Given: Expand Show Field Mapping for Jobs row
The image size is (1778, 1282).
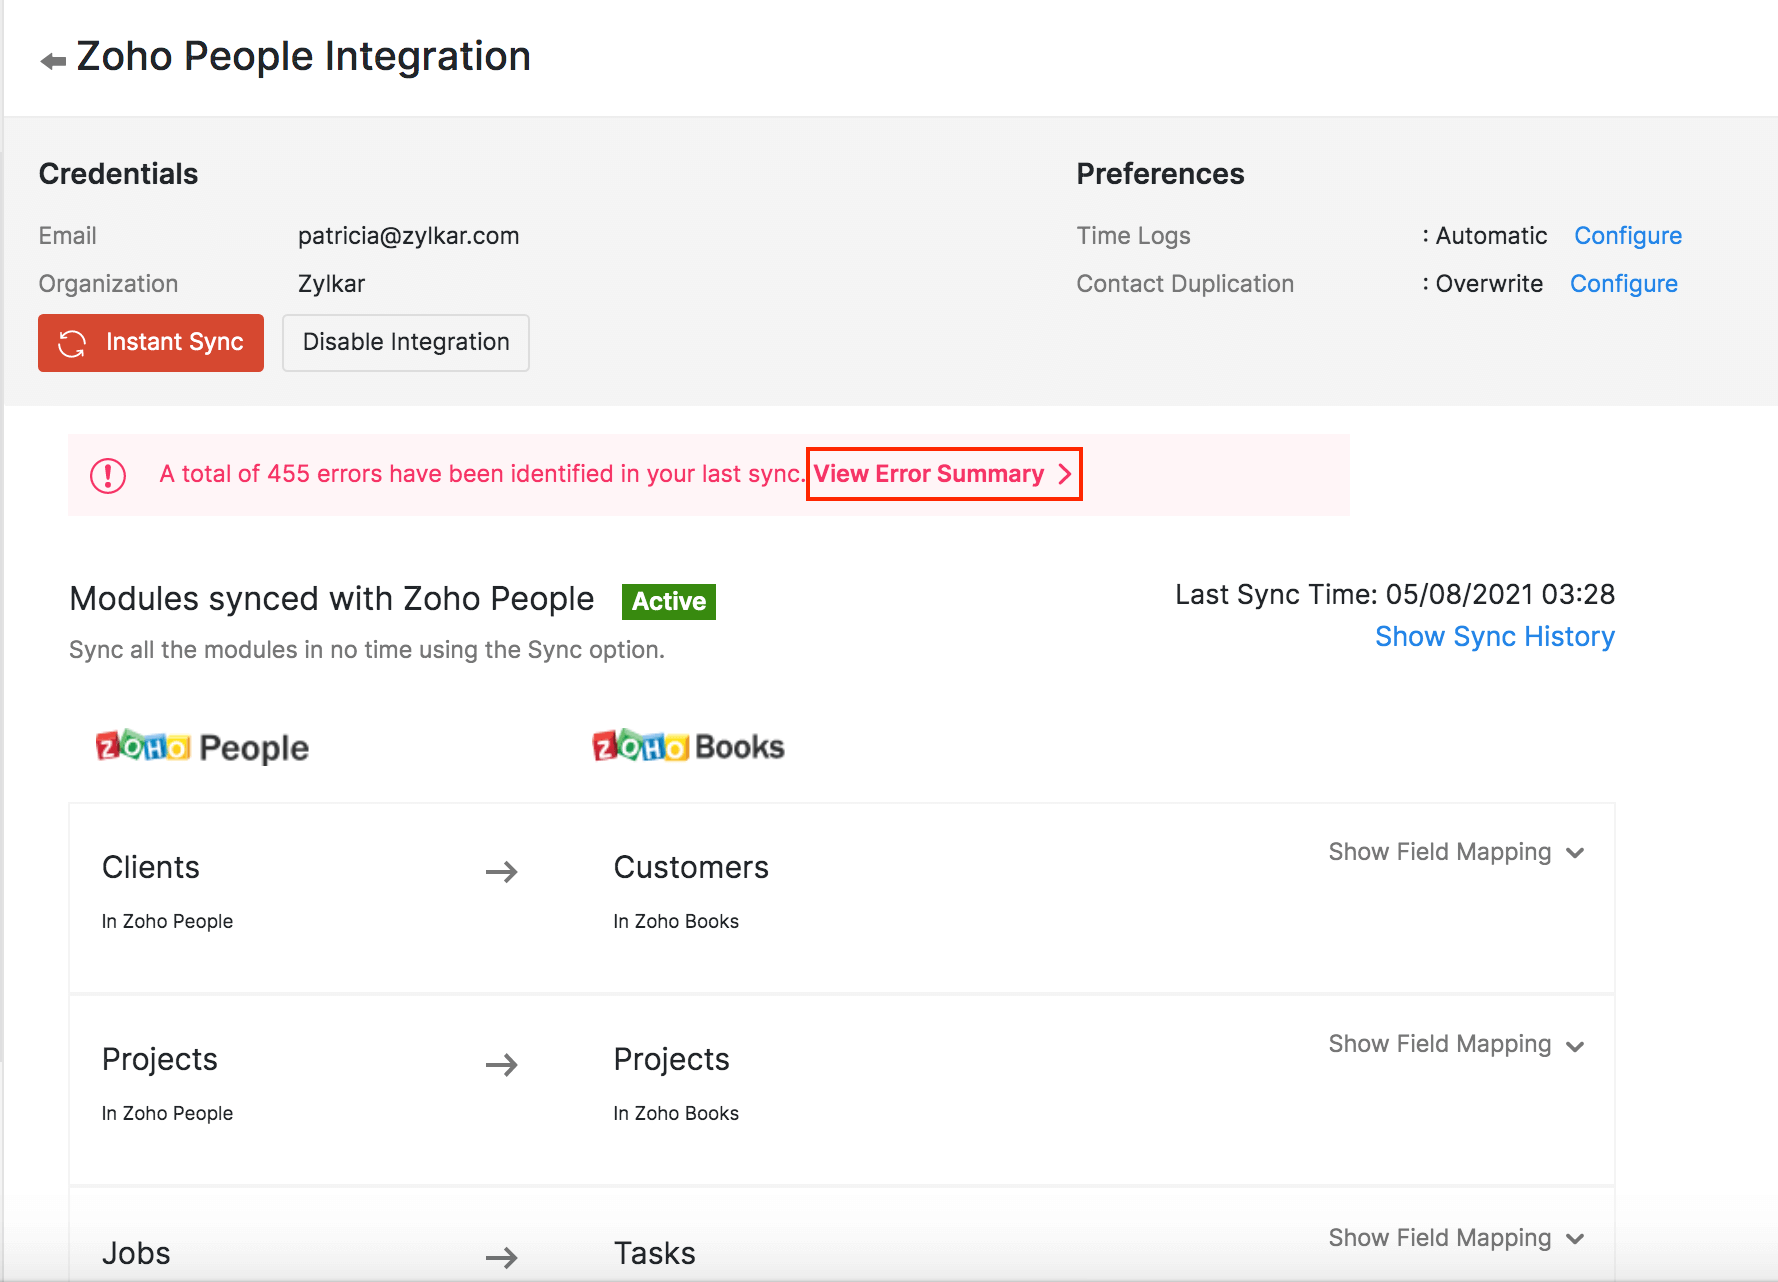Looking at the screenshot, I should (1456, 1238).
